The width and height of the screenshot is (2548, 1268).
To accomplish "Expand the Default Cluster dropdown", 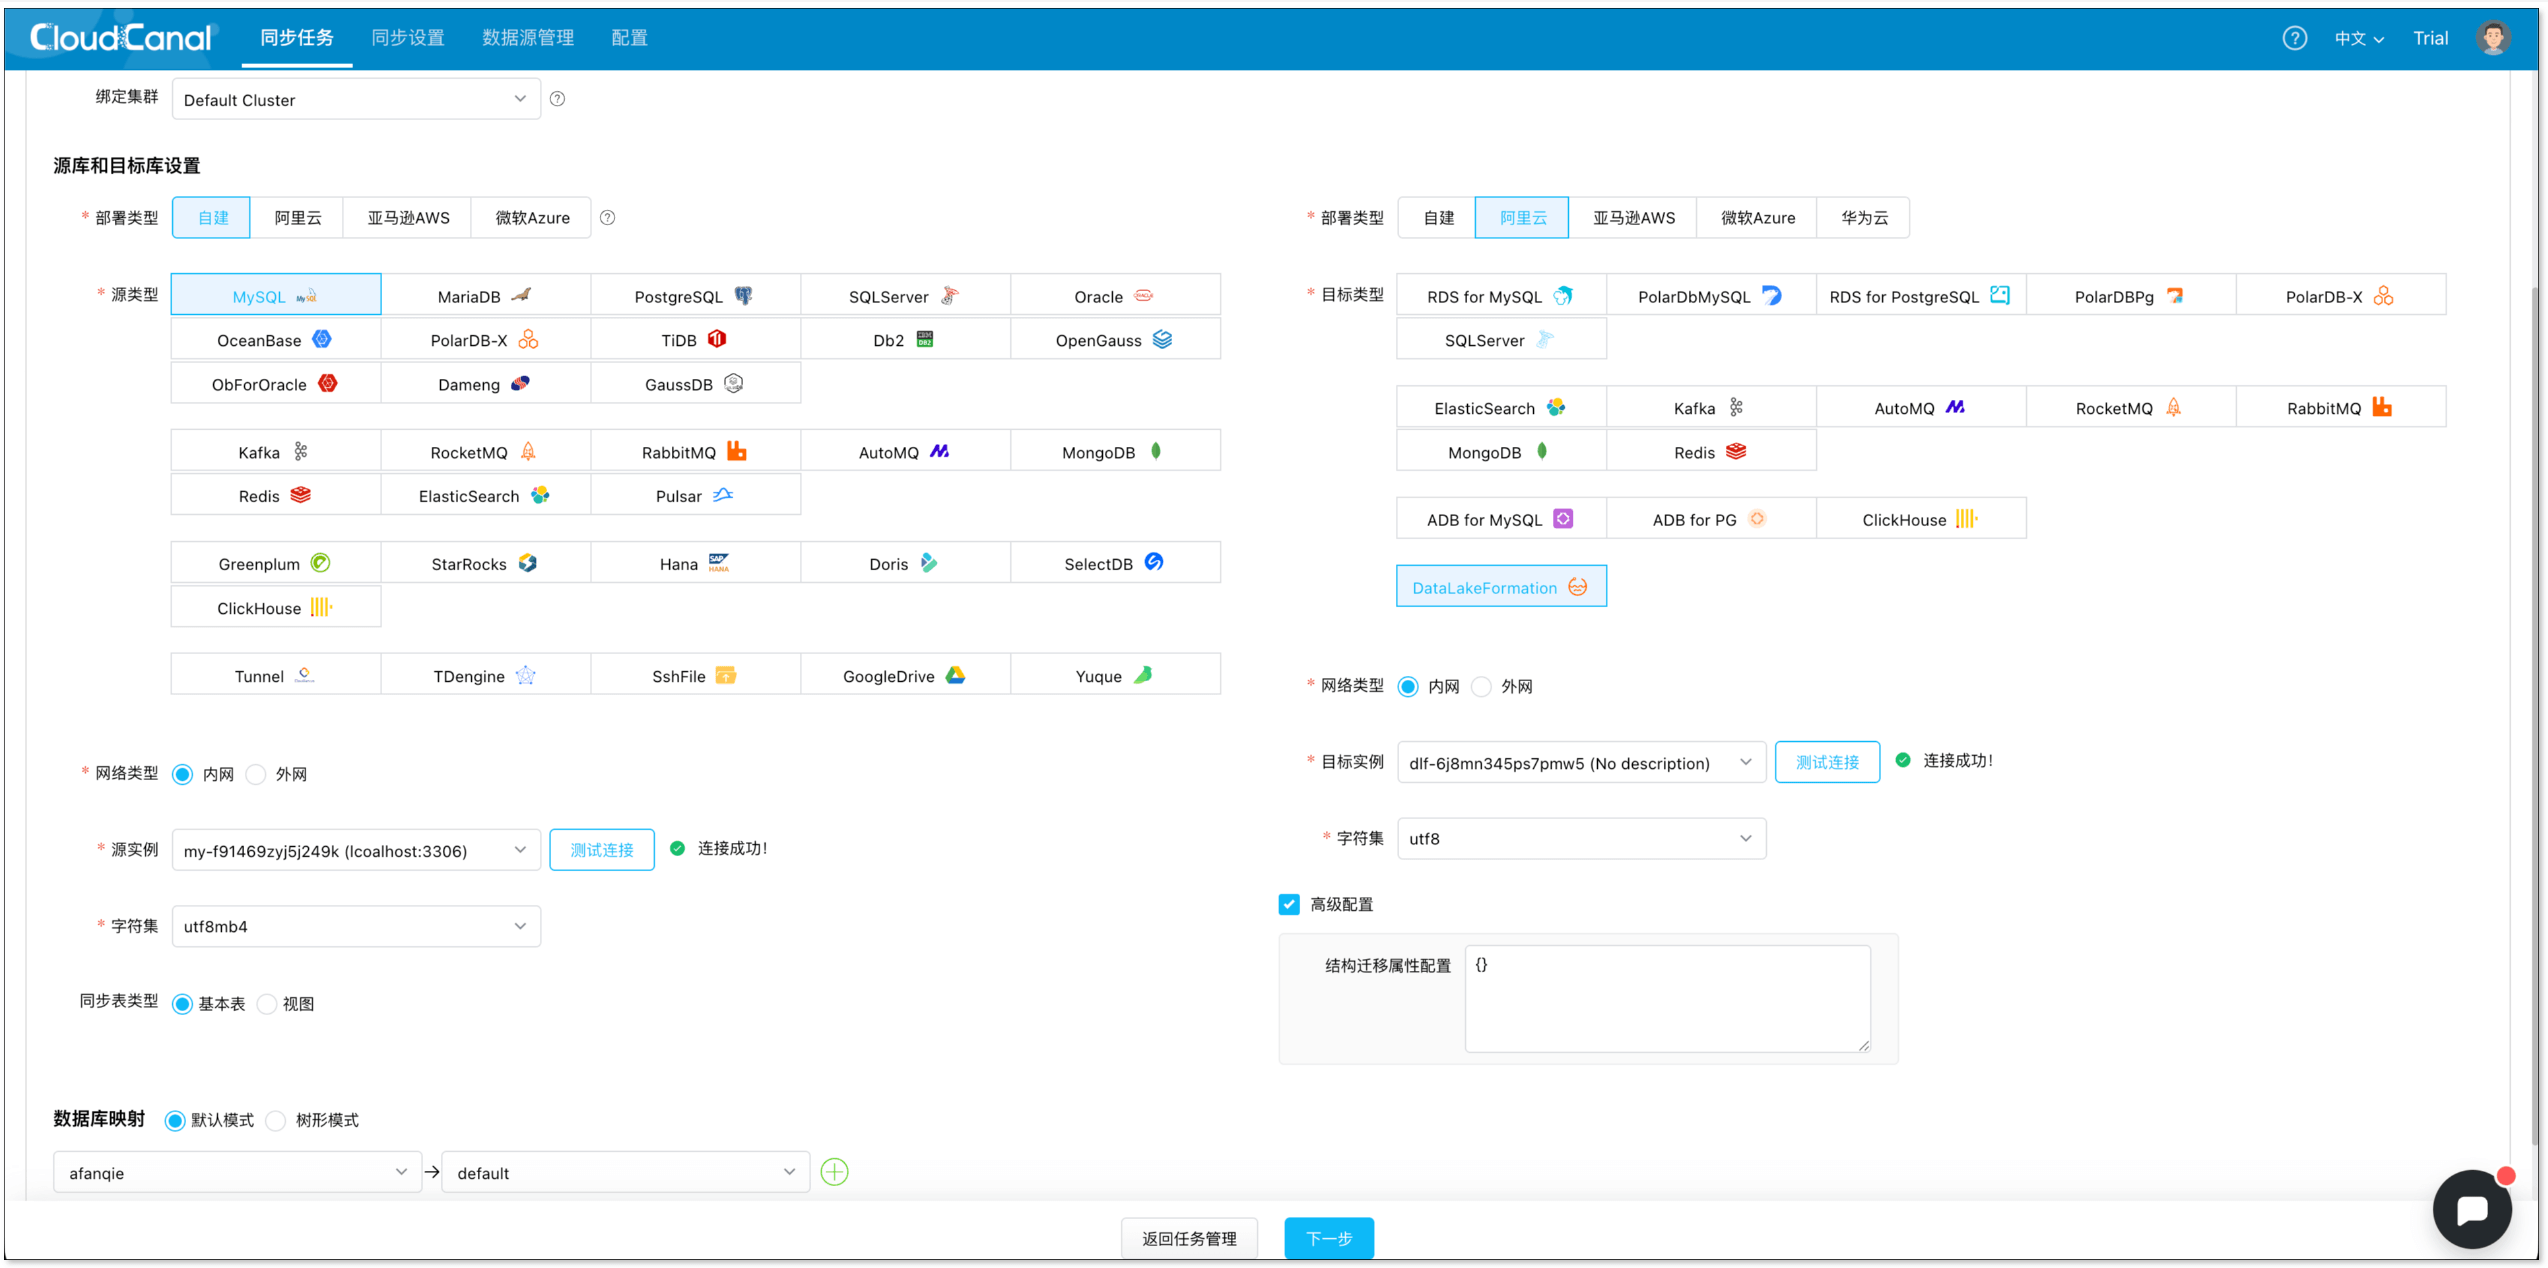I will (355, 99).
